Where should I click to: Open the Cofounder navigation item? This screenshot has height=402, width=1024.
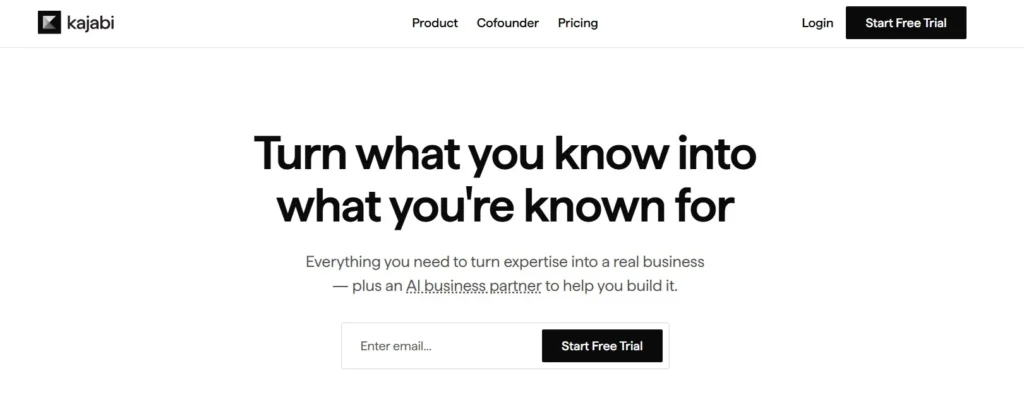507,23
